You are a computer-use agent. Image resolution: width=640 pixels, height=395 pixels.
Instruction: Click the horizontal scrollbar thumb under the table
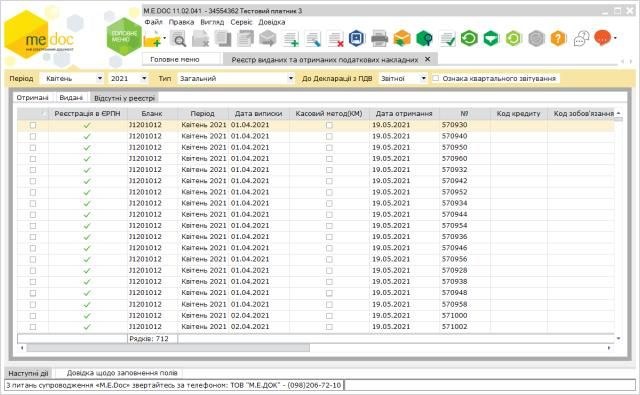pos(168,348)
